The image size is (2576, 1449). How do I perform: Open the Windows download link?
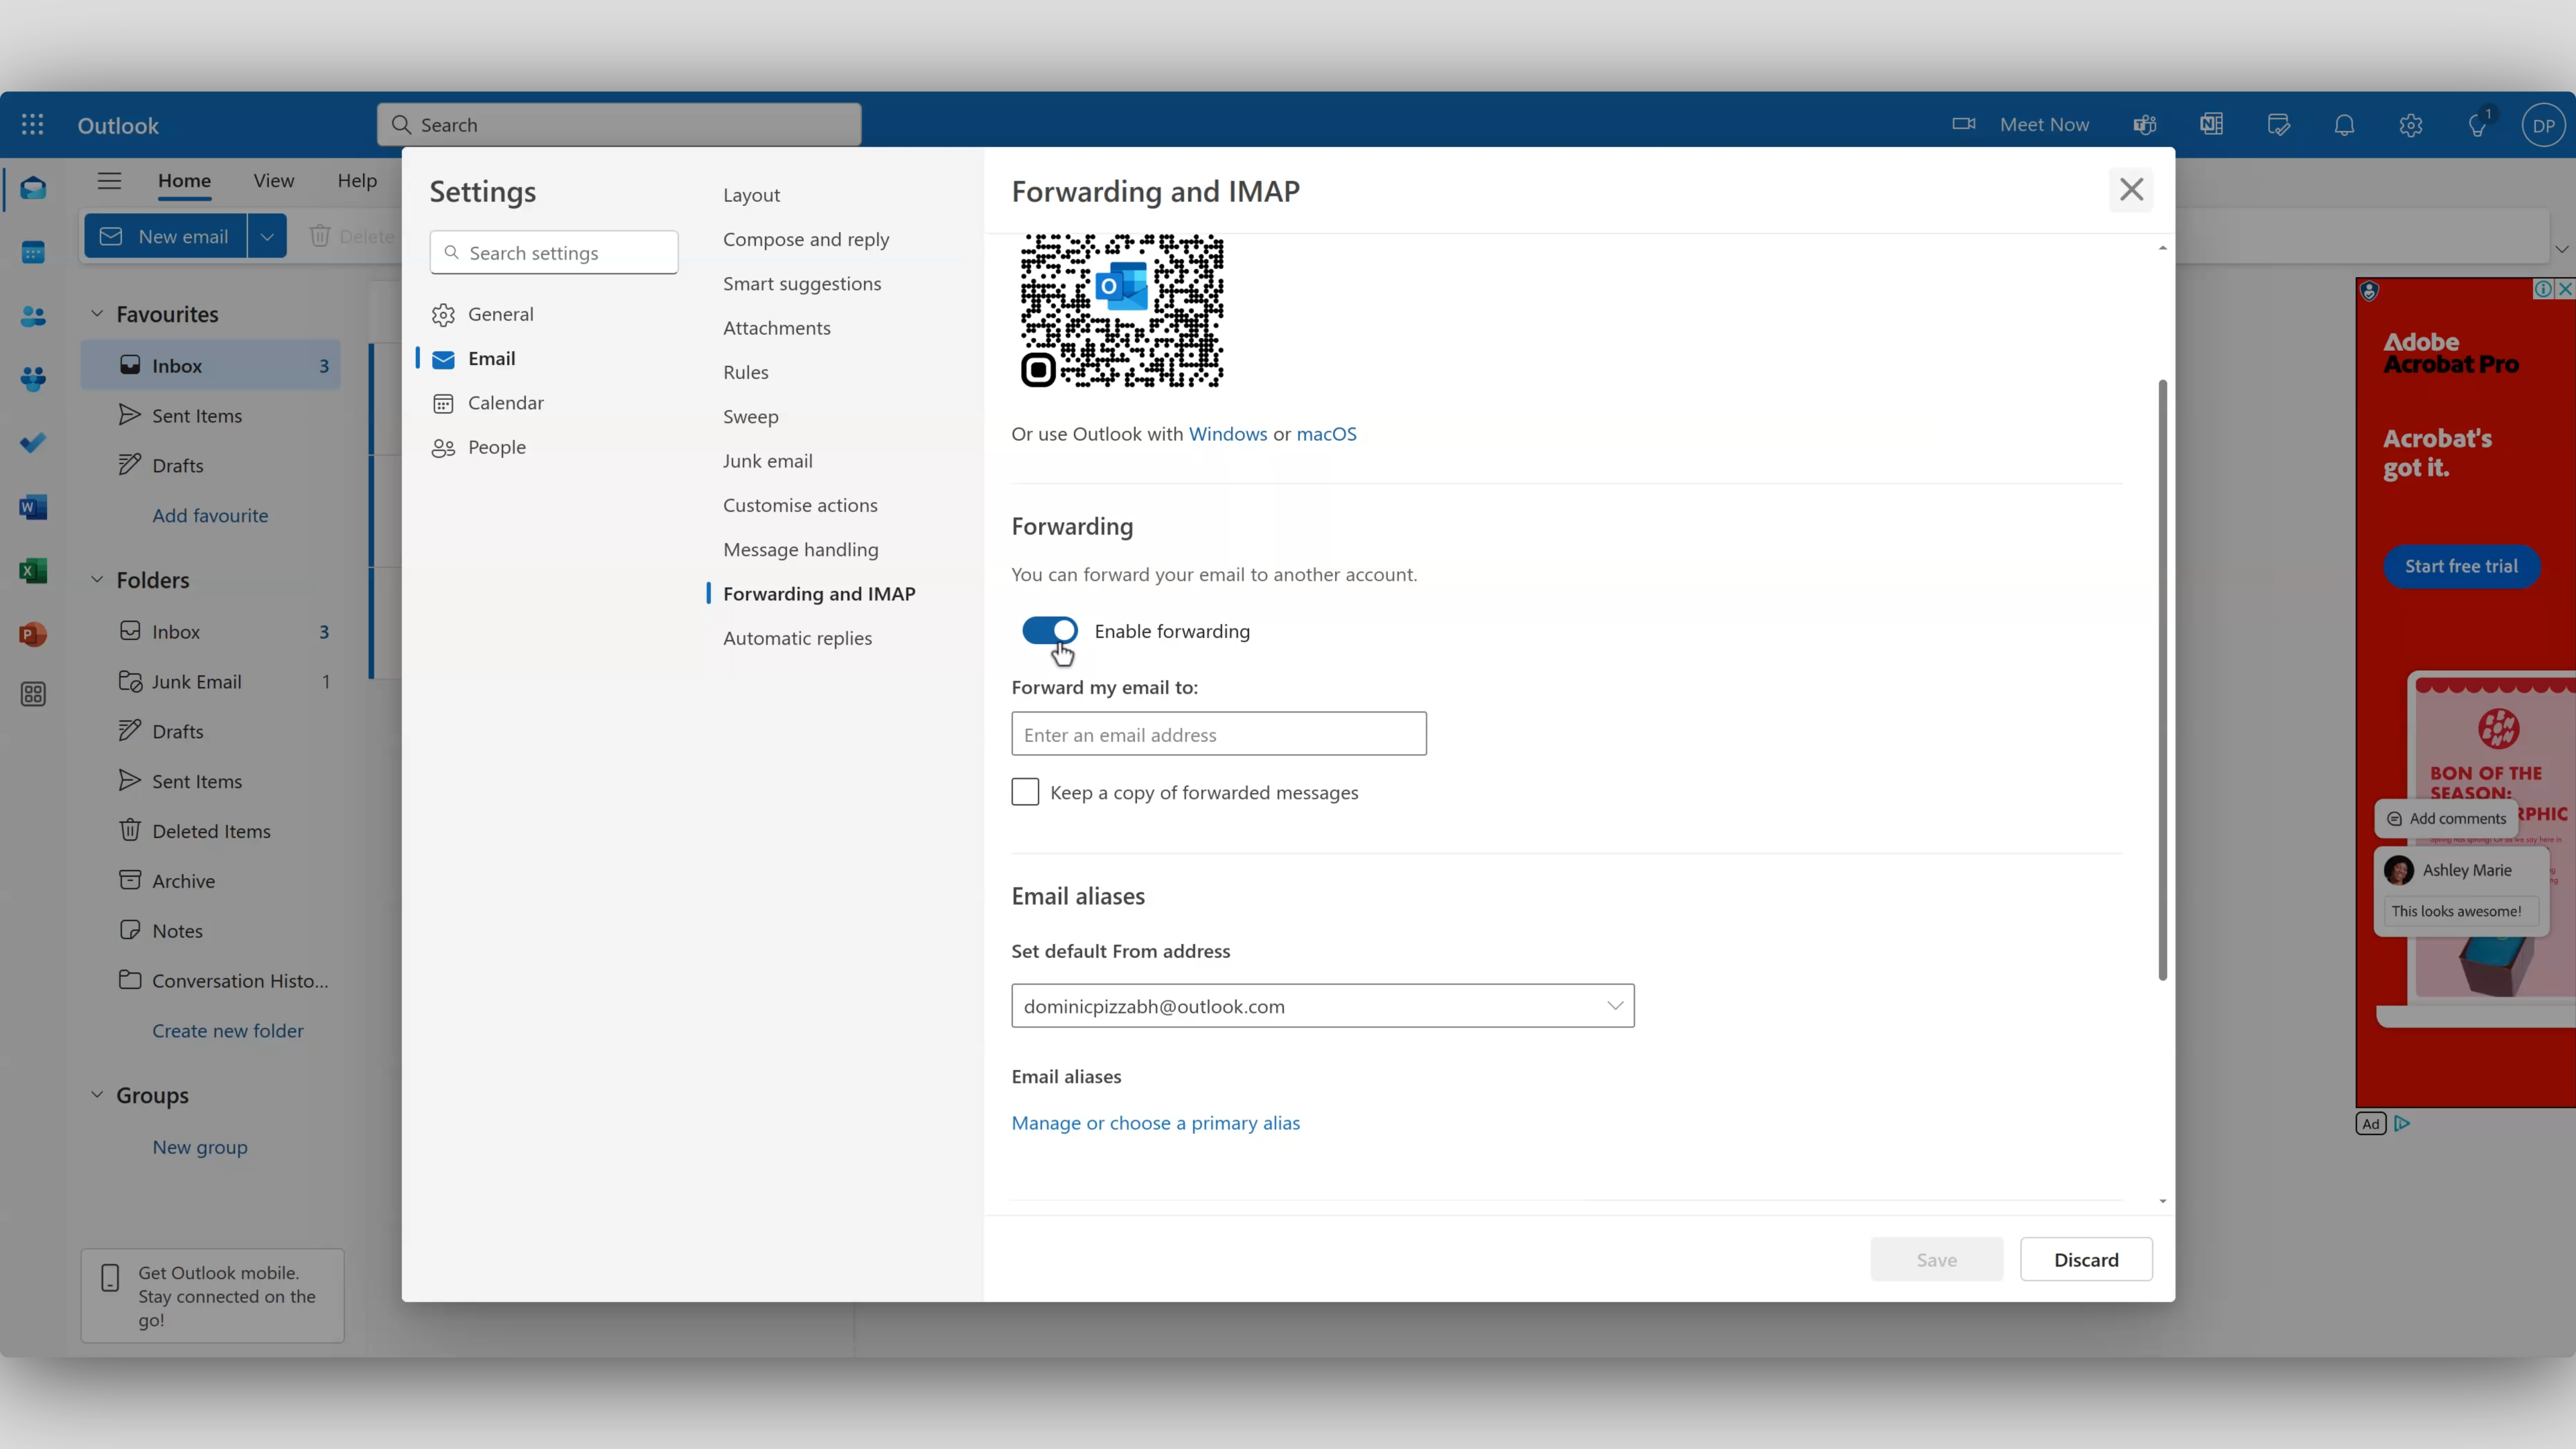pos(1228,434)
